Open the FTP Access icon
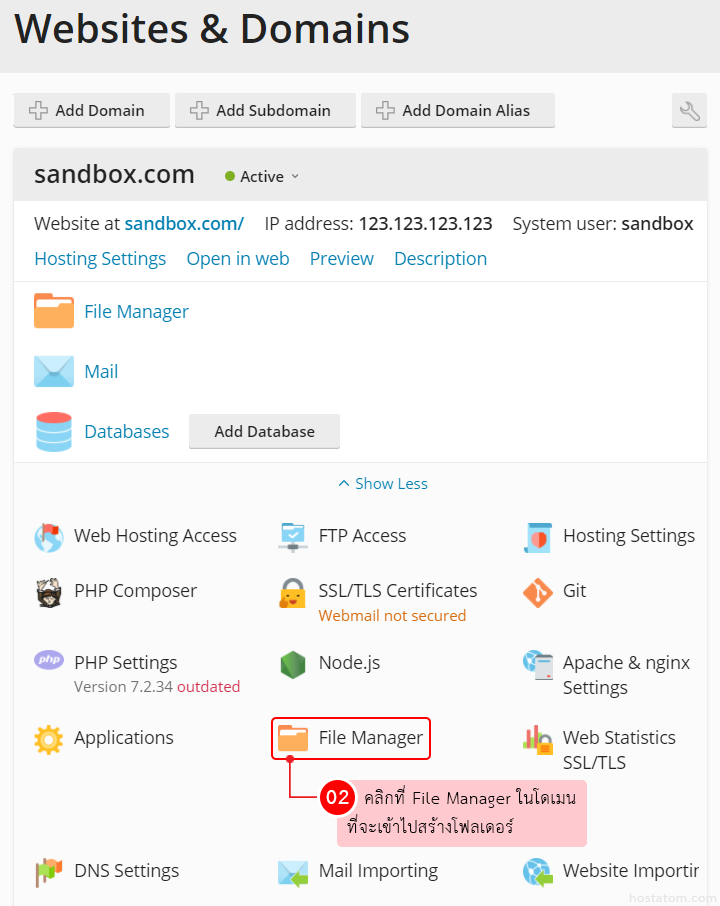The image size is (720, 906). pyautogui.click(x=293, y=537)
